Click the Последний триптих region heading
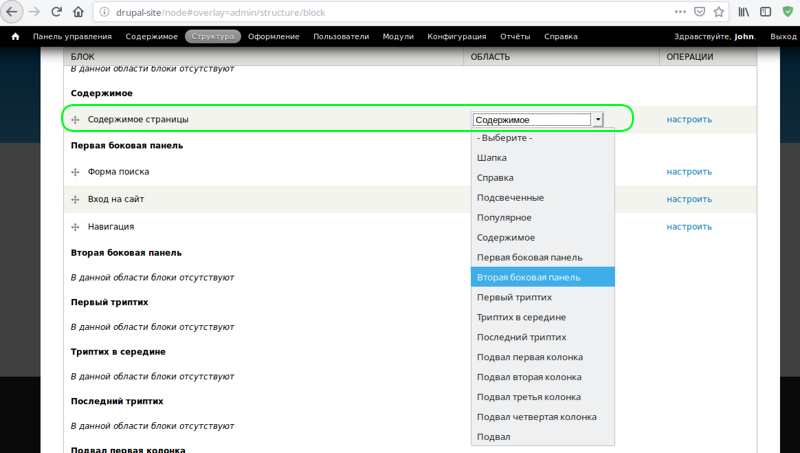The width and height of the screenshot is (800, 453). click(x=117, y=401)
